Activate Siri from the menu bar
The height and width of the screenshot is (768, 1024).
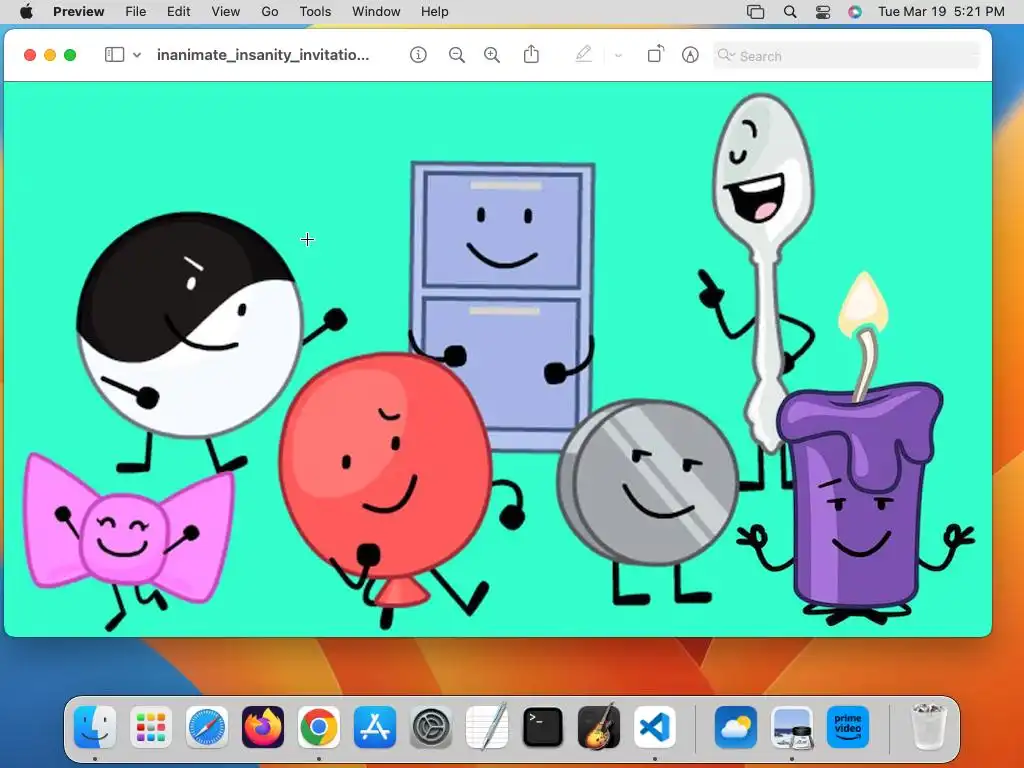click(855, 12)
